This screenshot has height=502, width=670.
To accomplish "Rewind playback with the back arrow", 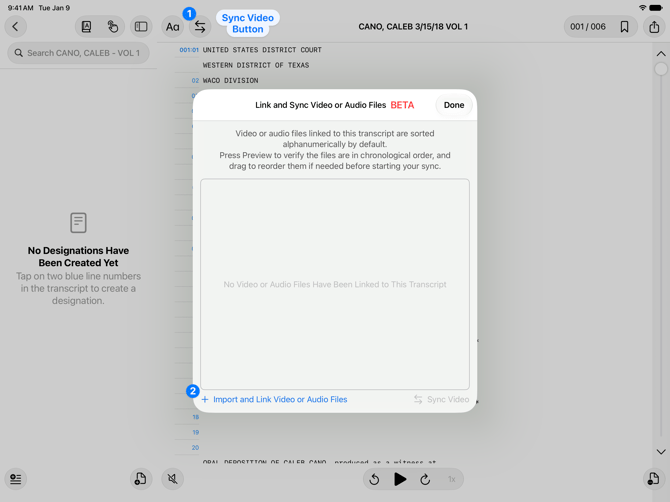I will point(374,479).
